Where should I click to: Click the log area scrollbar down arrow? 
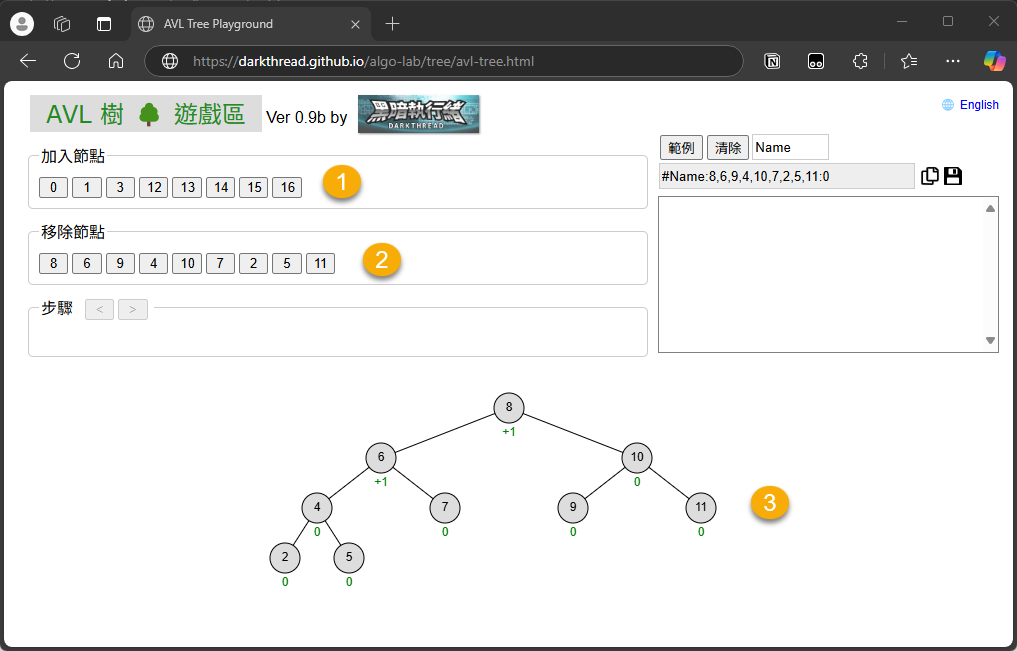(x=990, y=341)
